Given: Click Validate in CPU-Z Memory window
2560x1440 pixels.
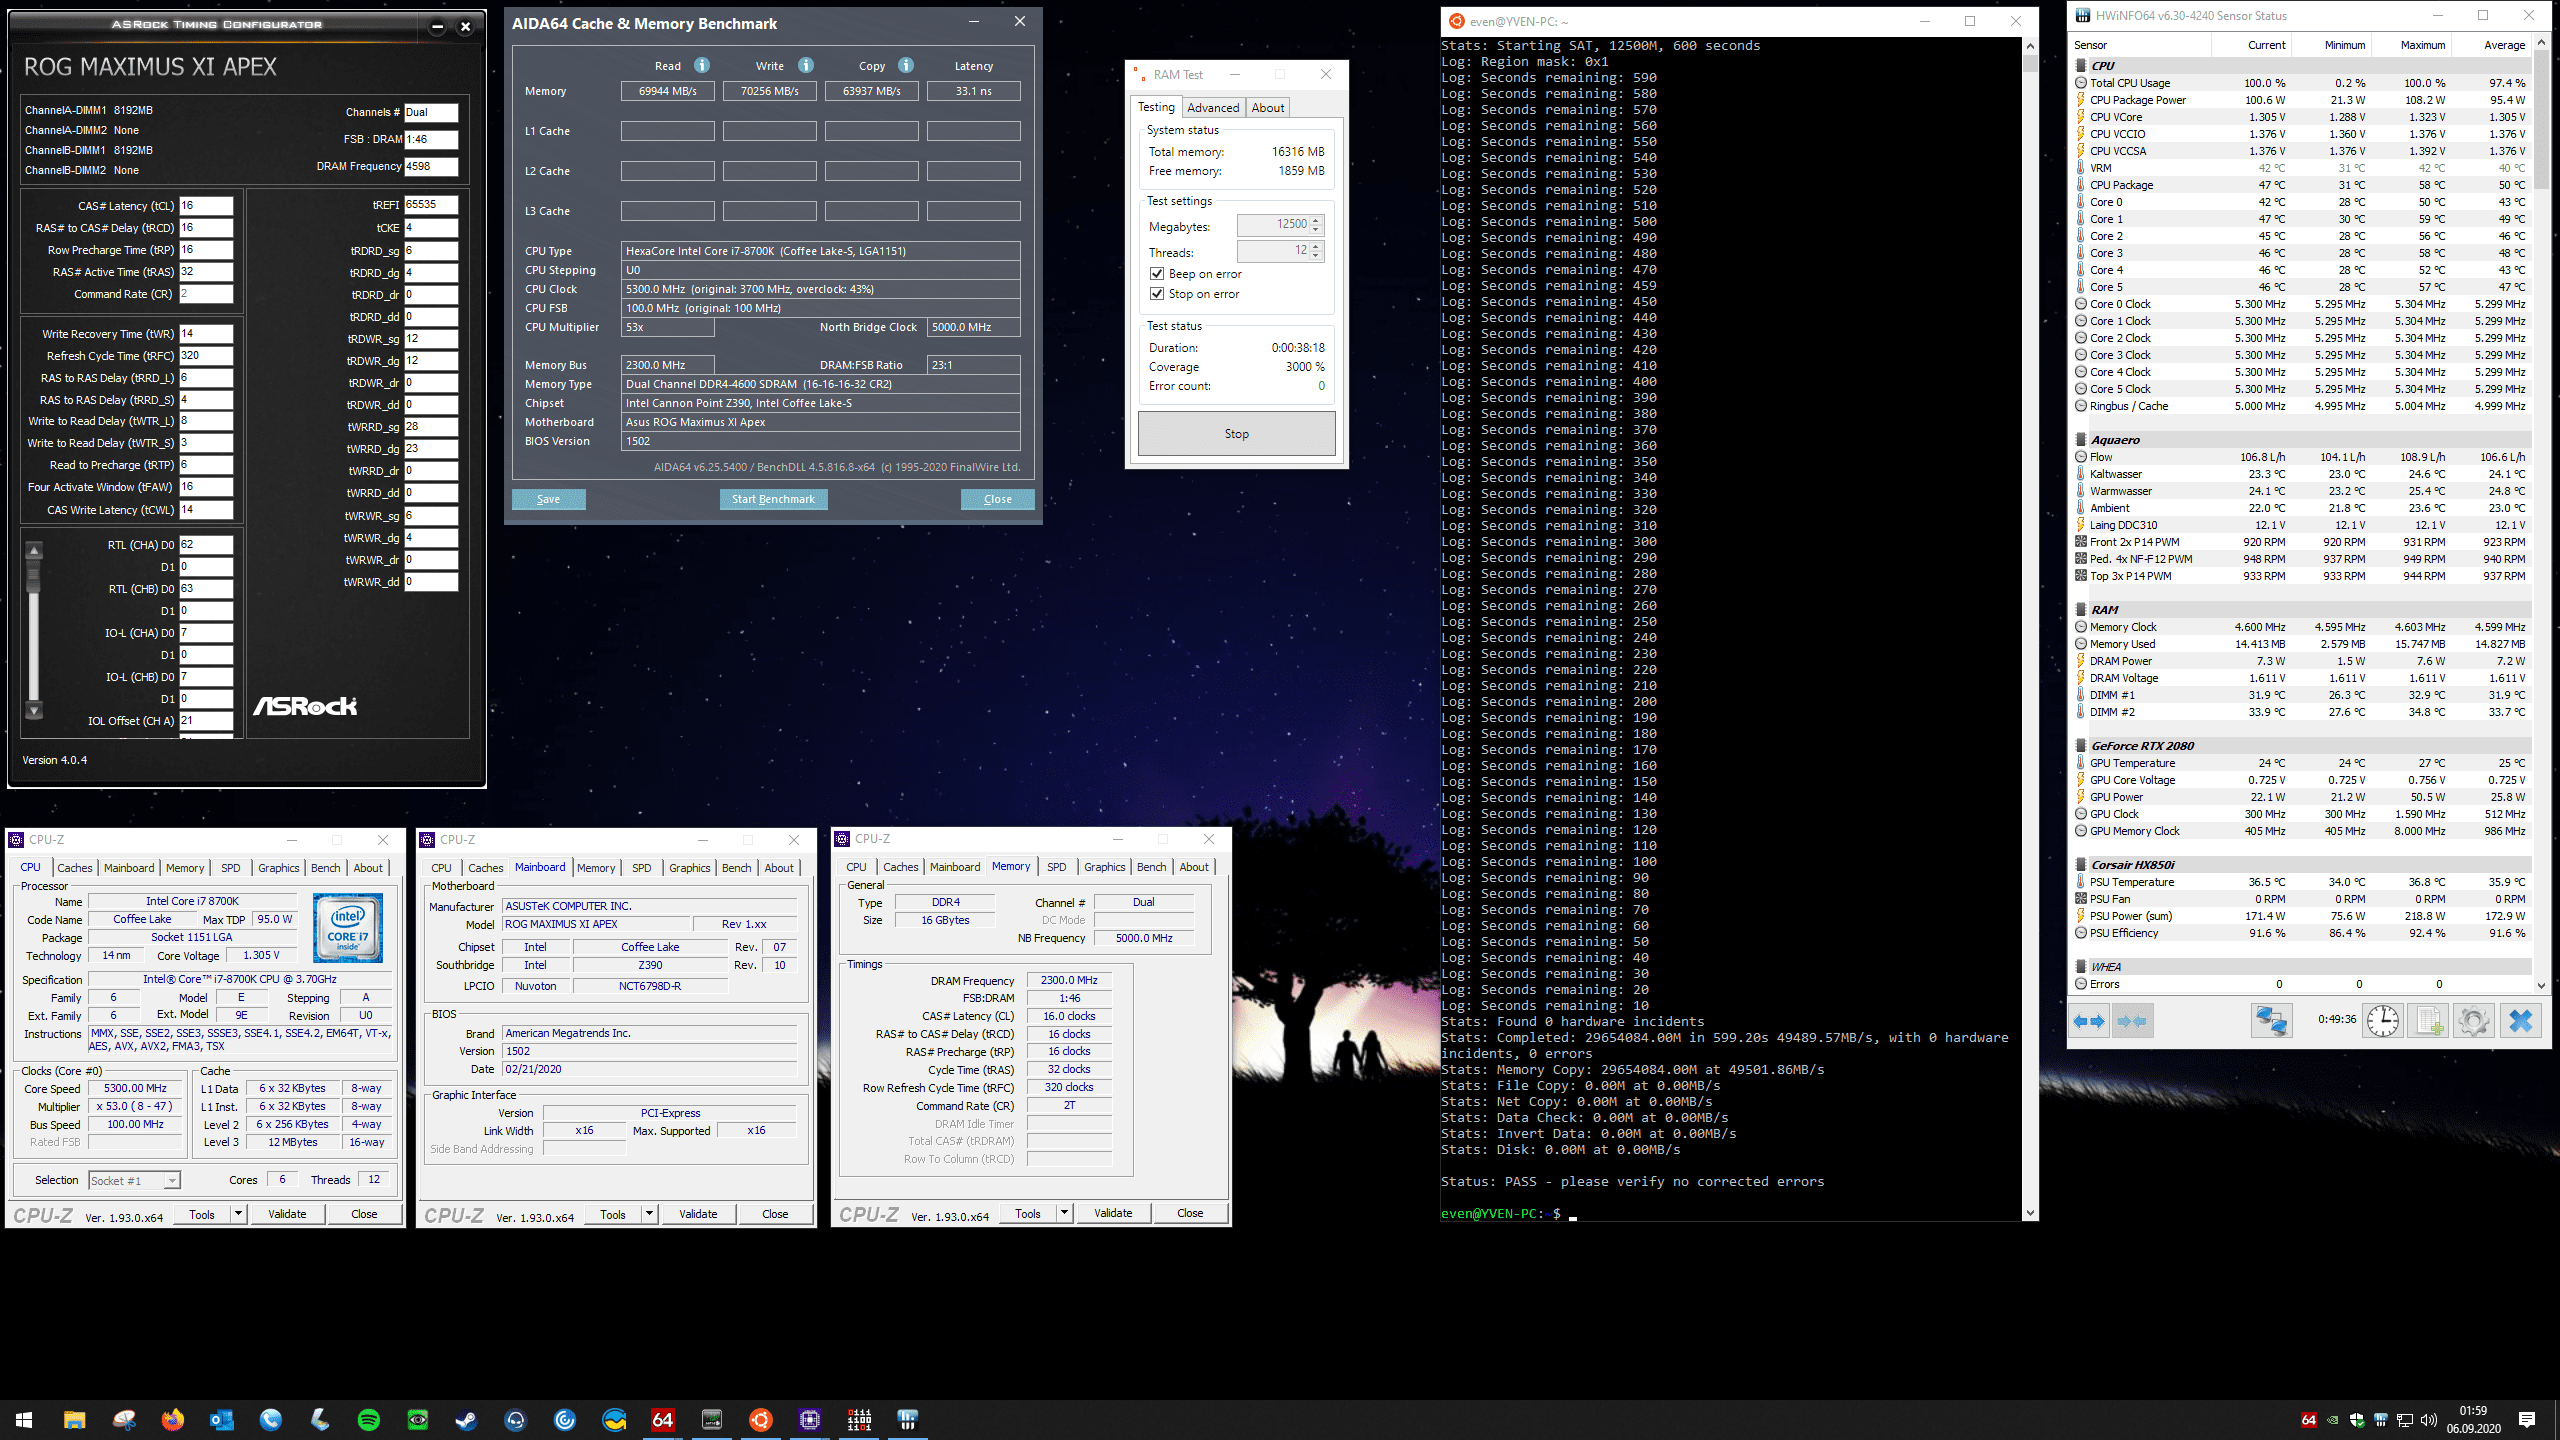Looking at the screenshot, I should [x=1113, y=1213].
